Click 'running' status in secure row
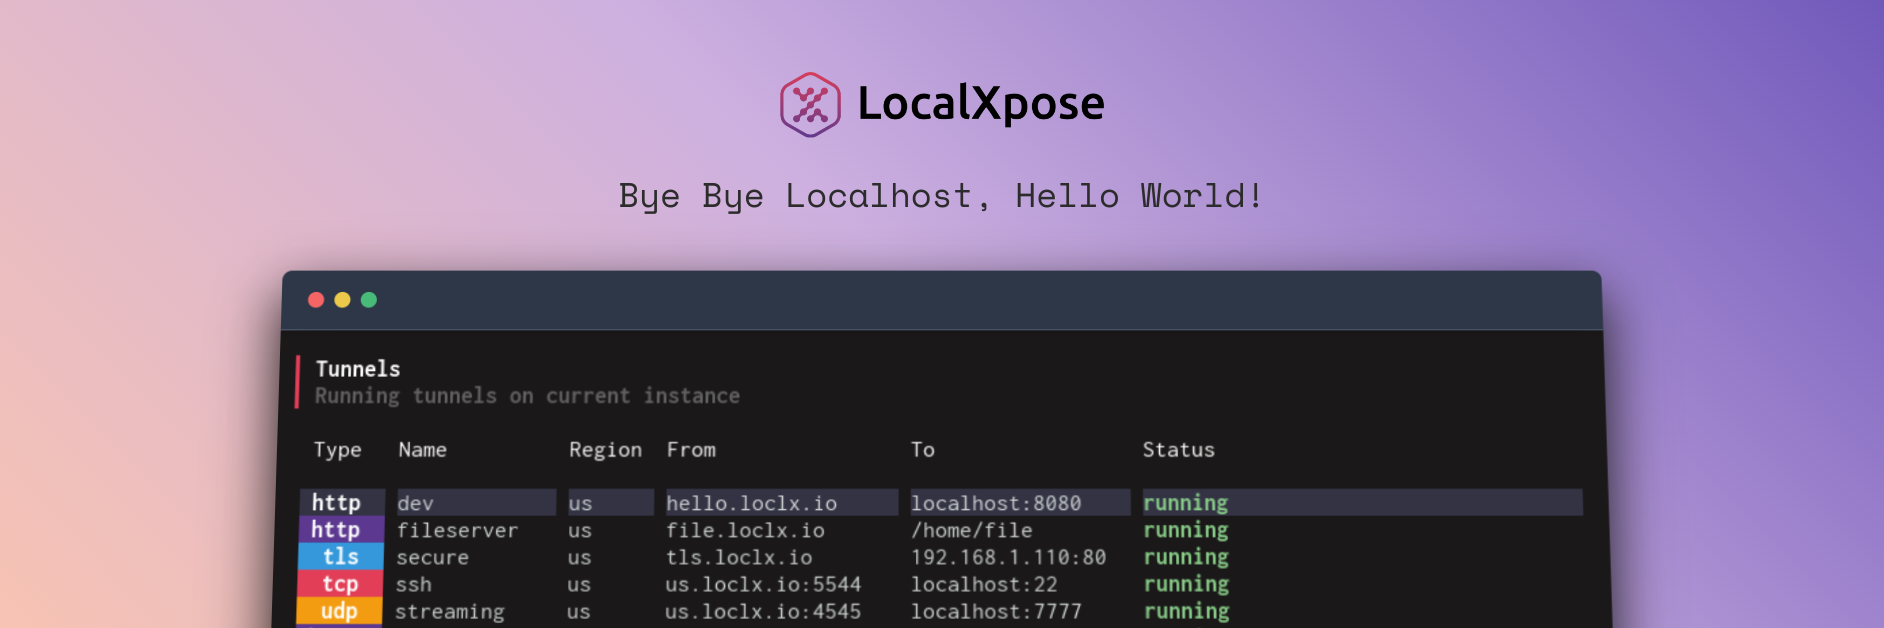The width and height of the screenshot is (1884, 628). pyautogui.click(x=1185, y=557)
